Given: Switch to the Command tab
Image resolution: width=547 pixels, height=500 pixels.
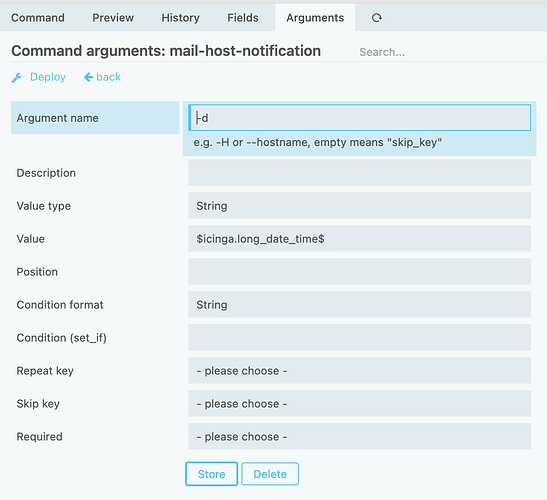Looking at the screenshot, I should pyautogui.click(x=38, y=17).
